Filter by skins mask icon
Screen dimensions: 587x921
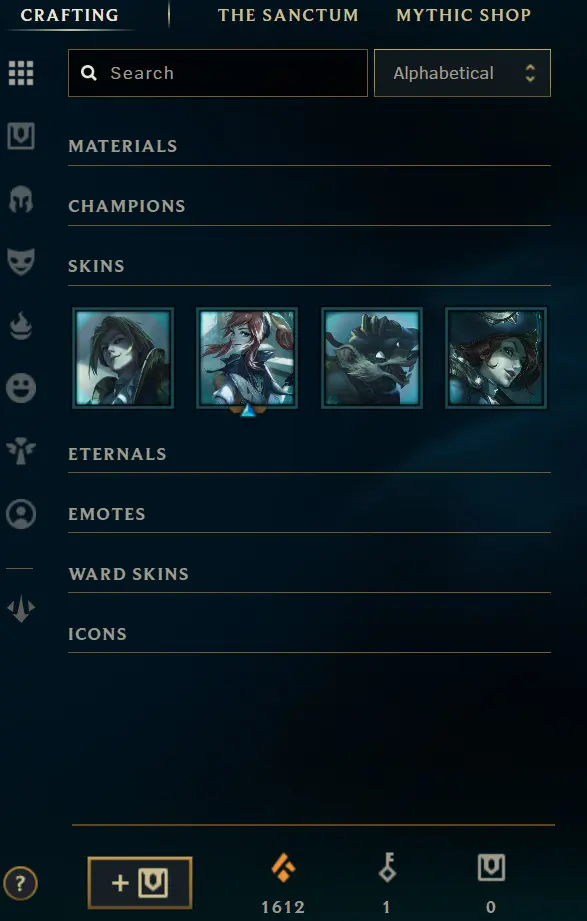21,262
